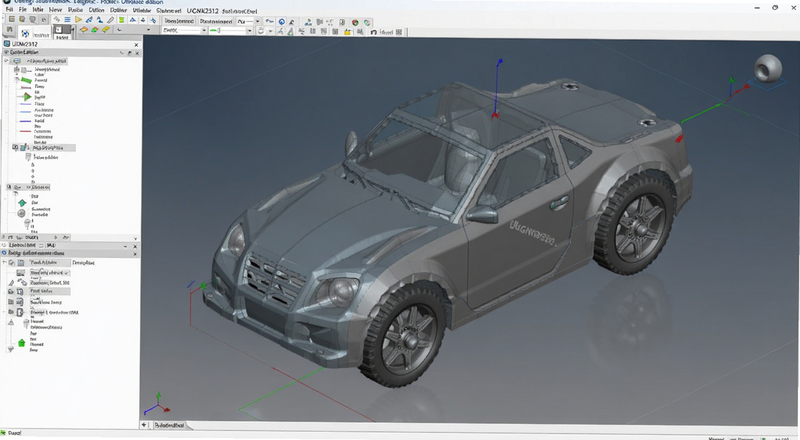Select tree row with green house icon
This screenshot has width=800, height=440.
pos(30,344)
